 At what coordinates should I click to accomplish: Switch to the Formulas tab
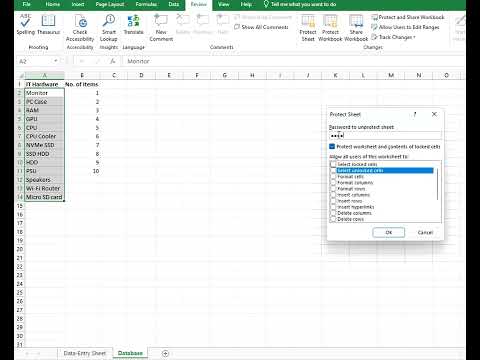point(146,4)
